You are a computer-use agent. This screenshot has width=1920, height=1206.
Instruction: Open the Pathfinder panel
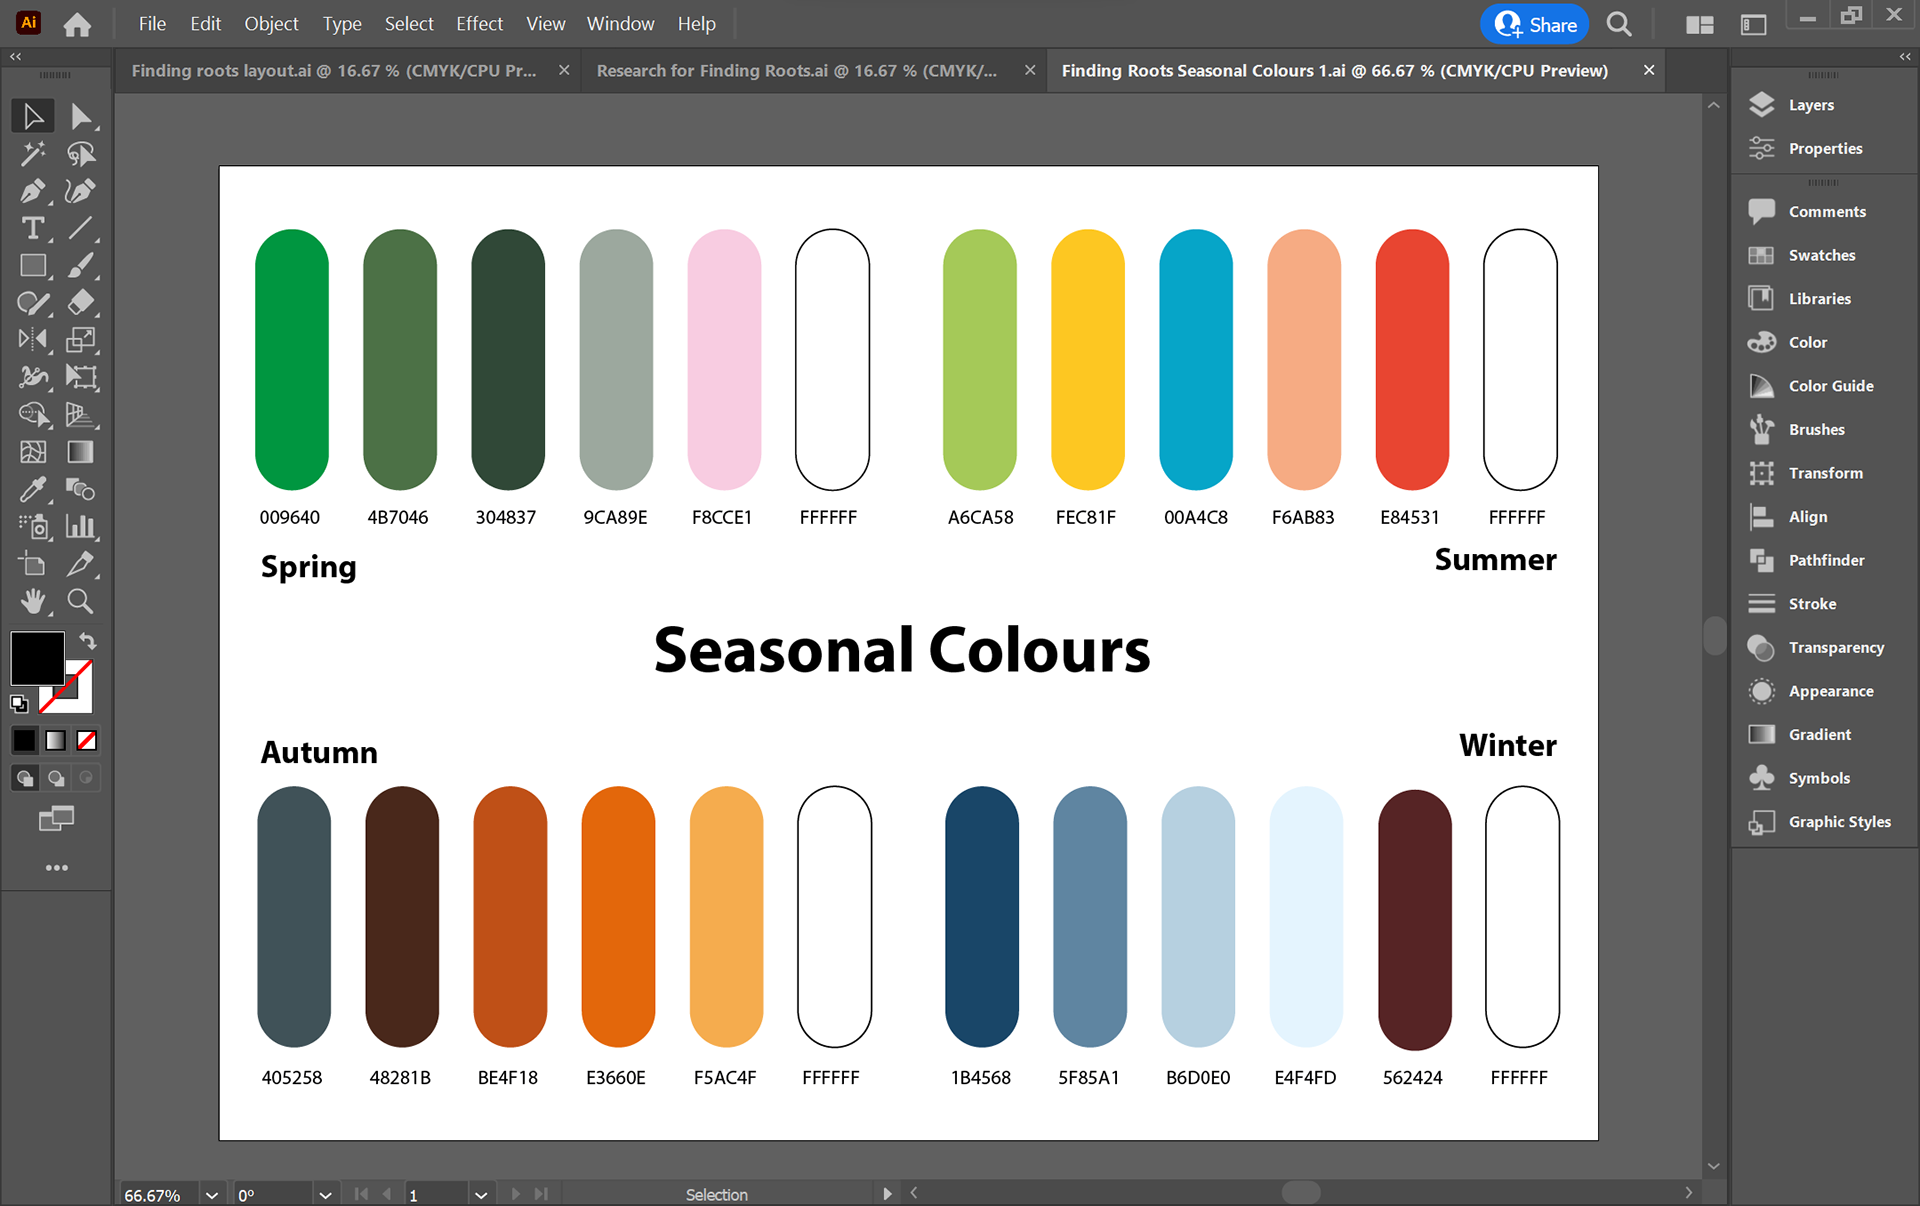click(1825, 560)
